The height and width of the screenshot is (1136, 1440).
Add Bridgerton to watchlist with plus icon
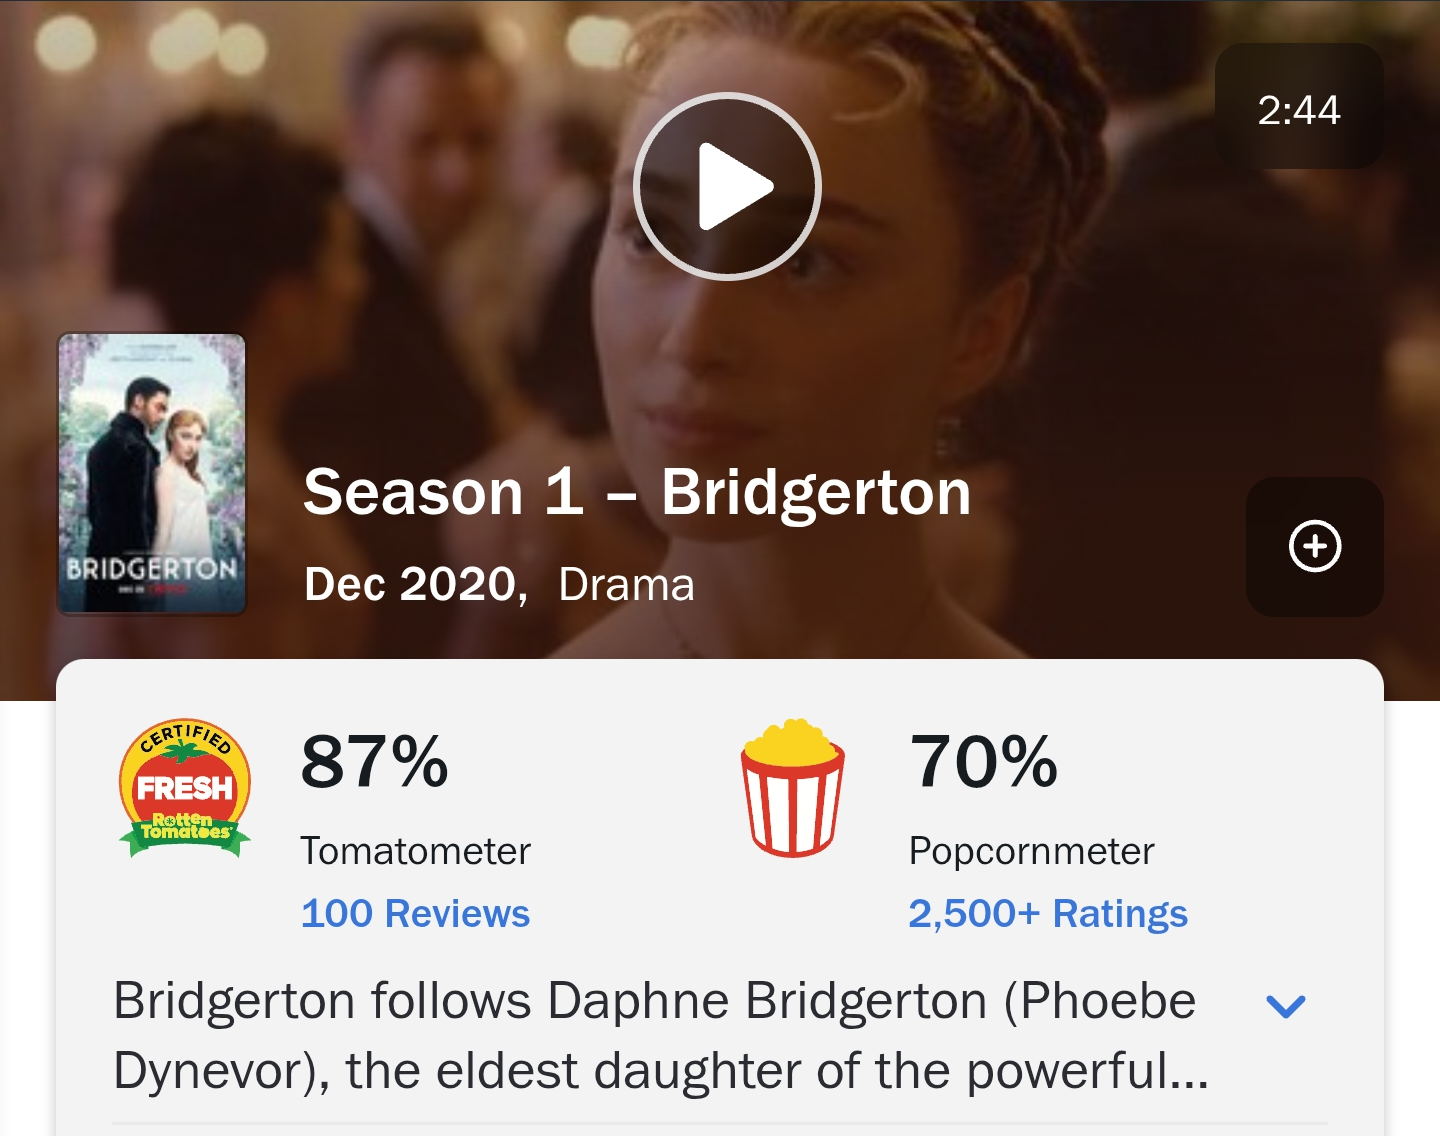coord(1314,546)
